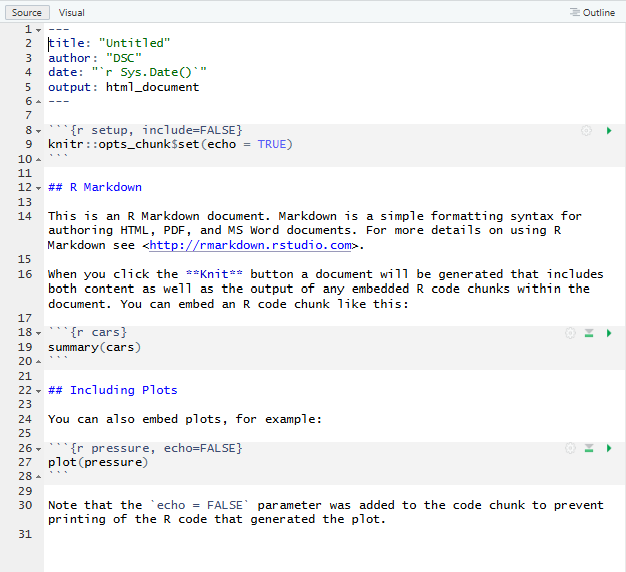Click "You can also embed plots" line
The width and height of the screenshot is (626, 572).
(x=184, y=419)
